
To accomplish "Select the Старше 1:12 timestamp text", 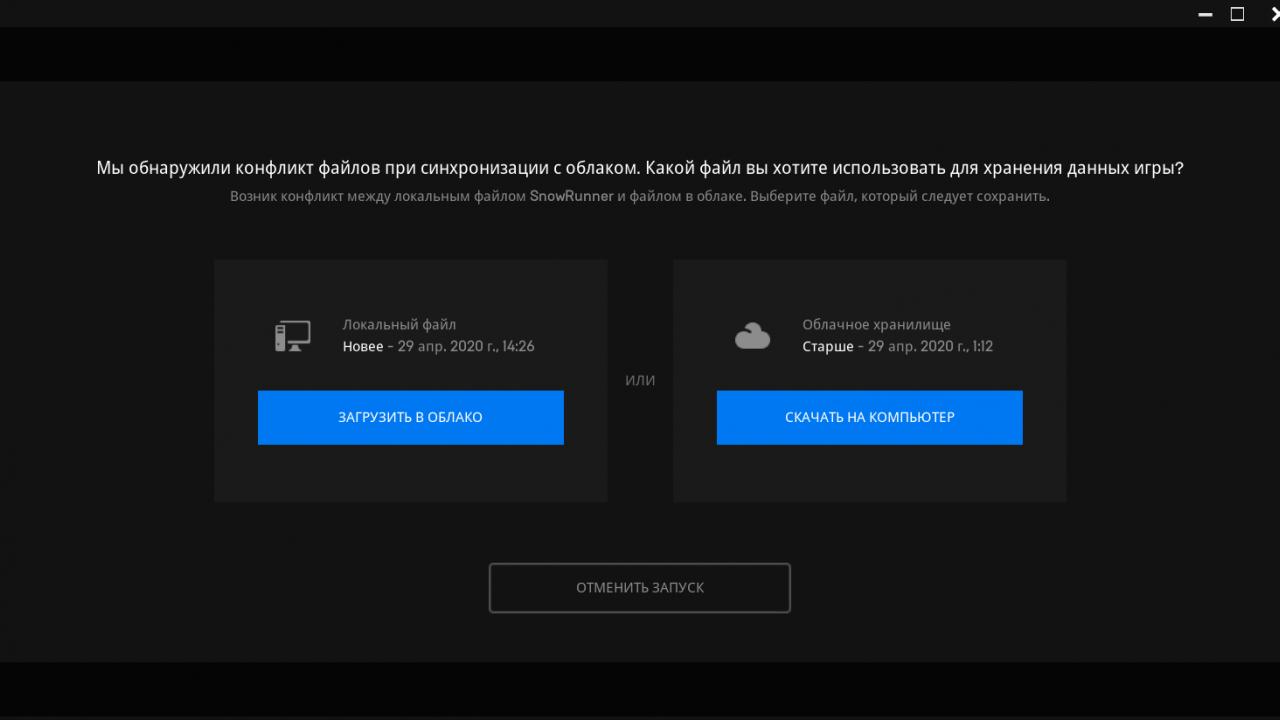I will point(897,347).
